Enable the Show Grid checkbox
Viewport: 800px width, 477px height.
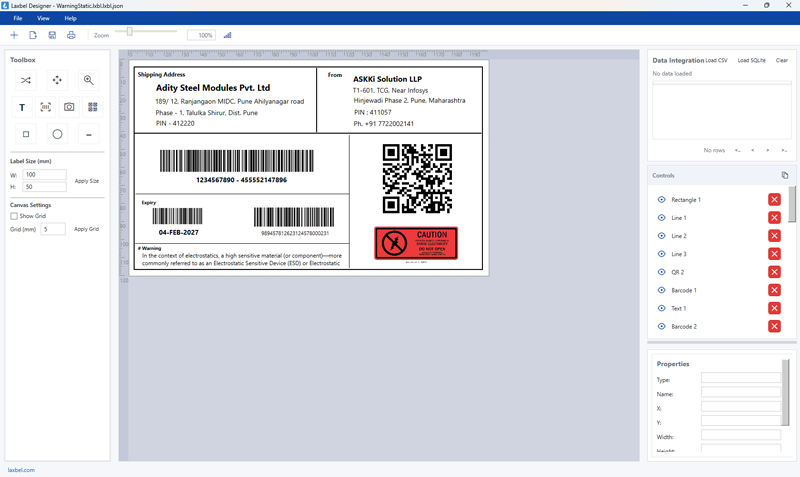point(14,216)
